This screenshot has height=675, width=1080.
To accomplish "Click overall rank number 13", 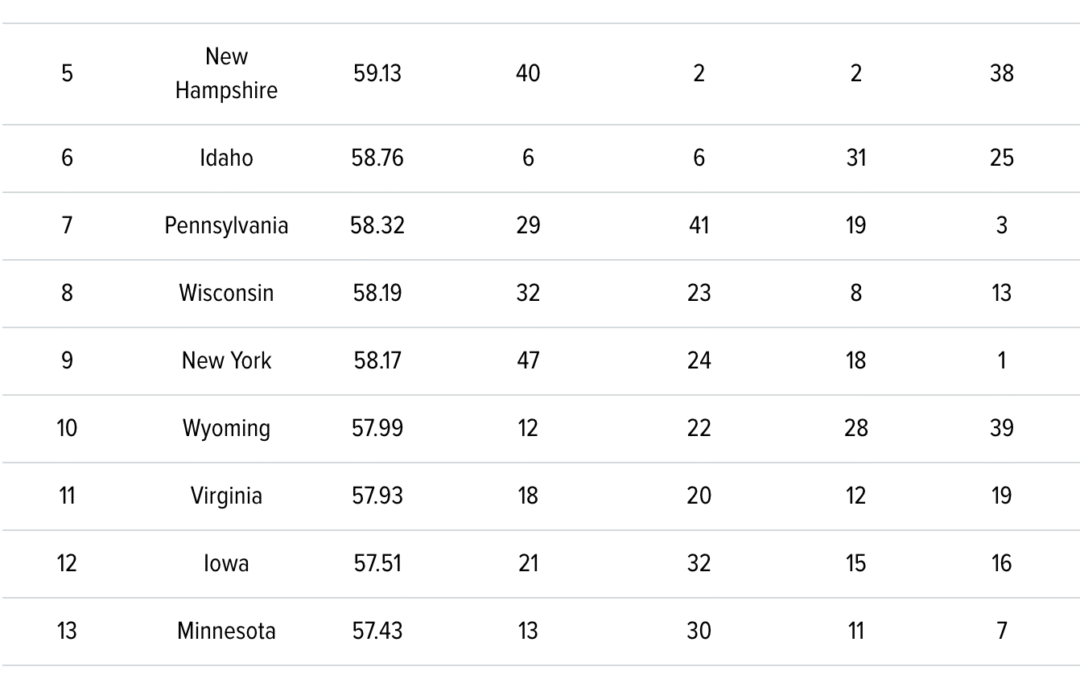I will tap(67, 631).
